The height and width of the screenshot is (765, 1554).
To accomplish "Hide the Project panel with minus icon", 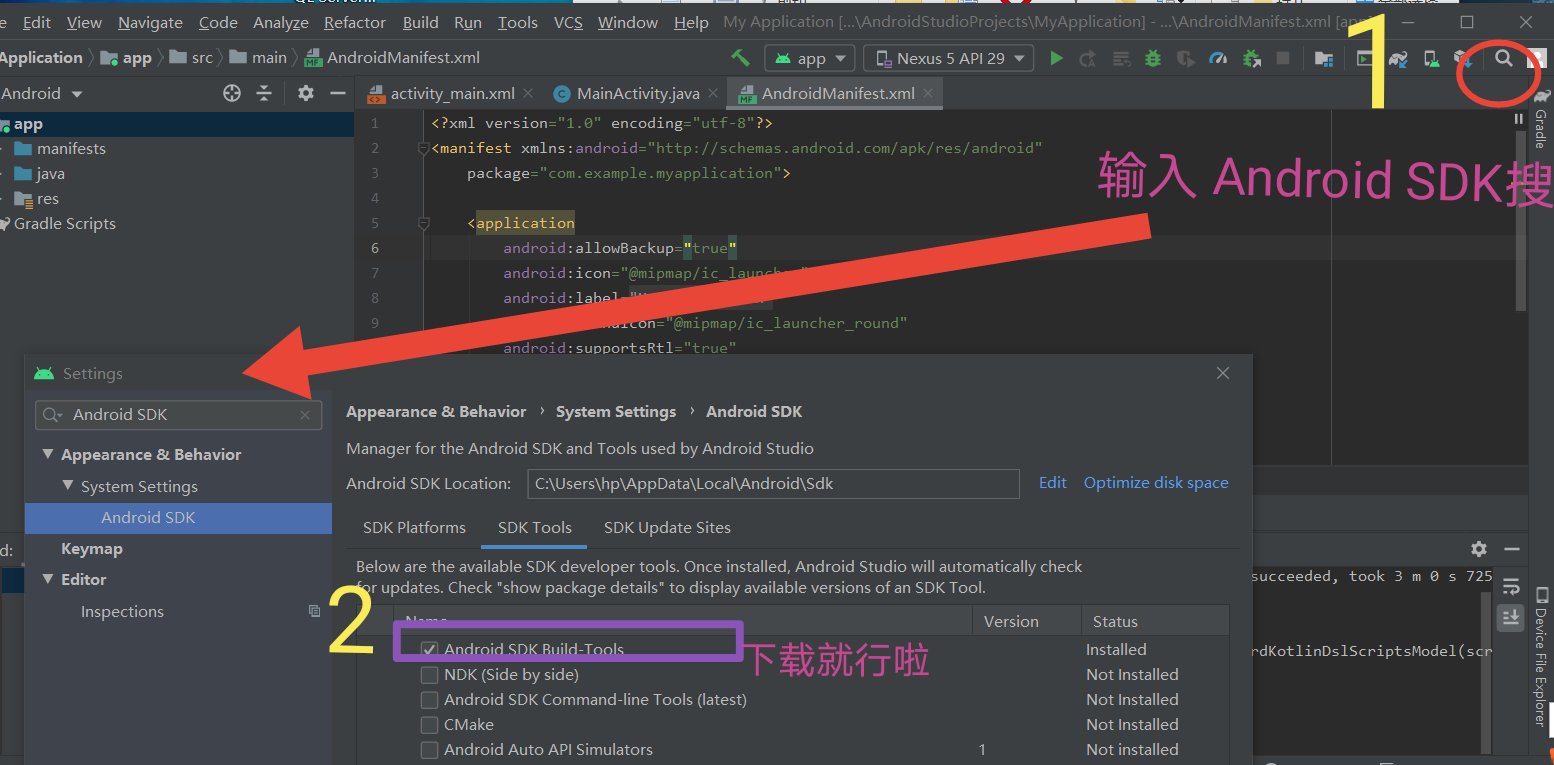I will [337, 93].
